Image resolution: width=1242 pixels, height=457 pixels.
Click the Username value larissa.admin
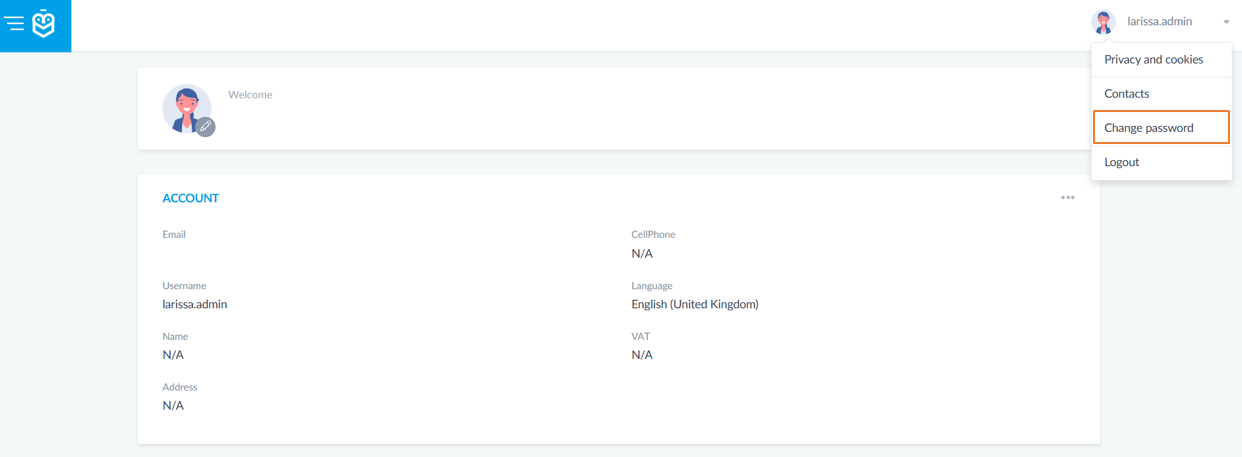[195, 304]
